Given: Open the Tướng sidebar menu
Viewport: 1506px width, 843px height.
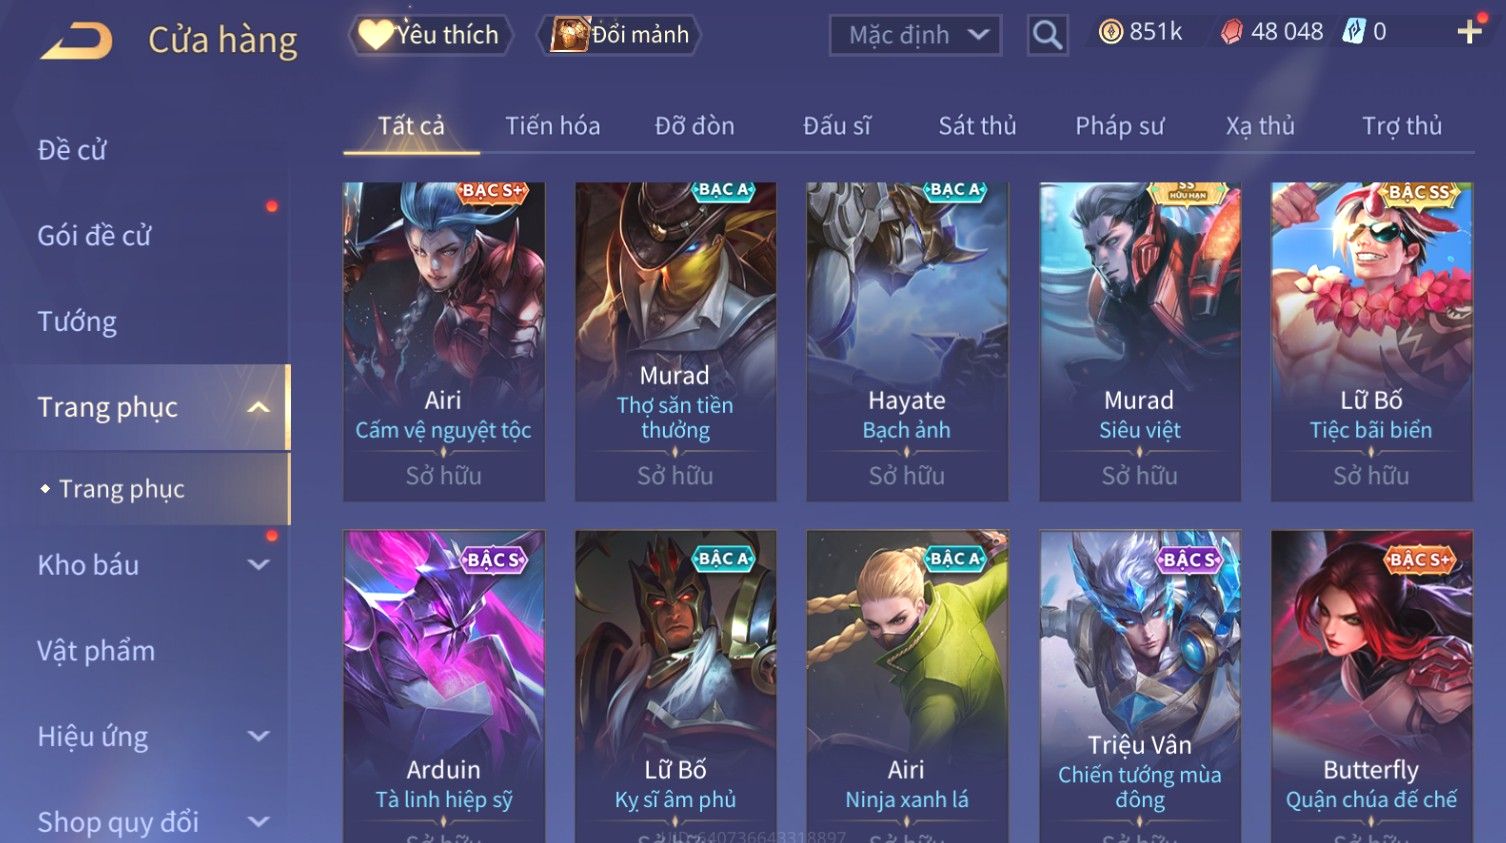Looking at the screenshot, I should [77, 322].
